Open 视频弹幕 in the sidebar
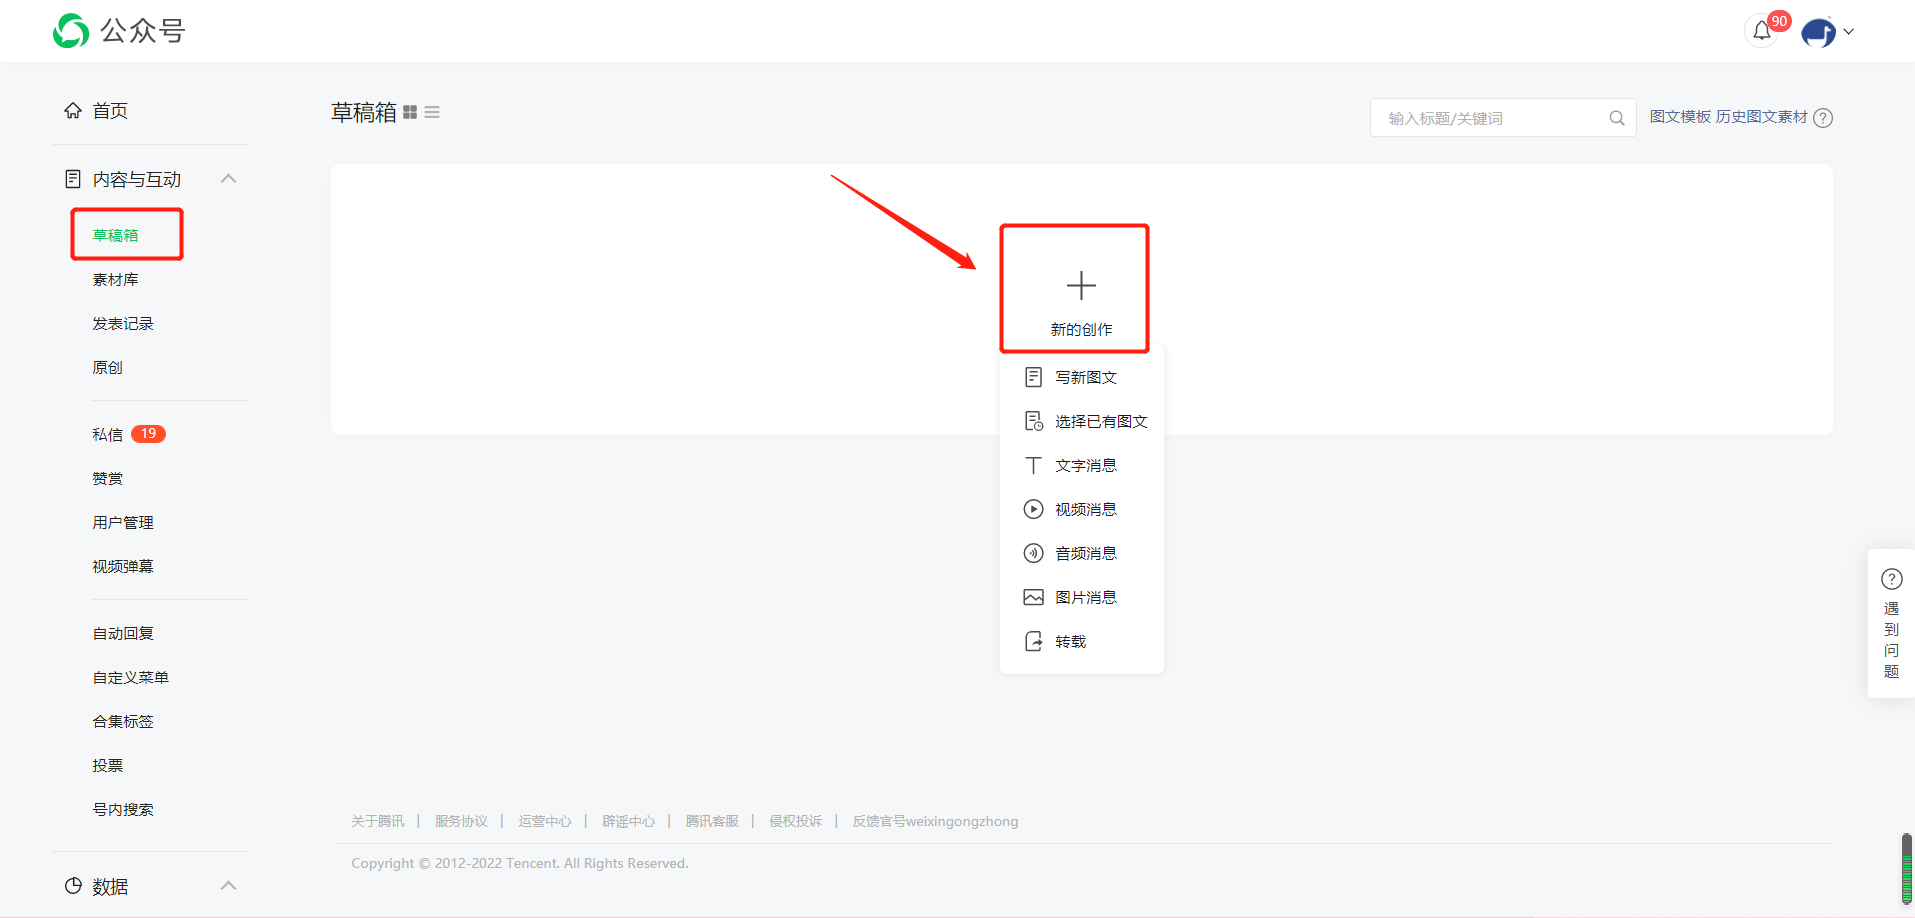The width and height of the screenshot is (1915, 918). pyautogui.click(x=123, y=566)
